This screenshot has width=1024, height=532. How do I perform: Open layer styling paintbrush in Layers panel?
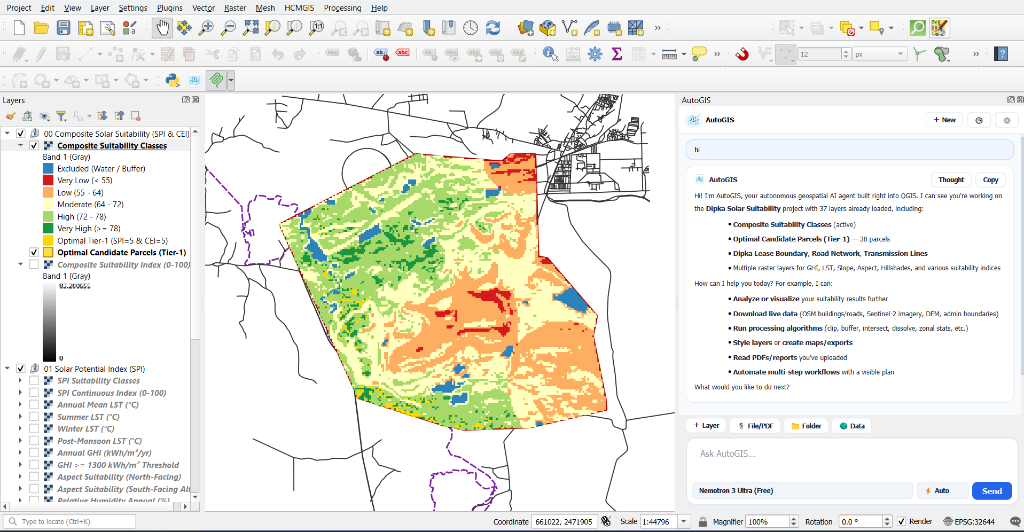coord(10,116)
